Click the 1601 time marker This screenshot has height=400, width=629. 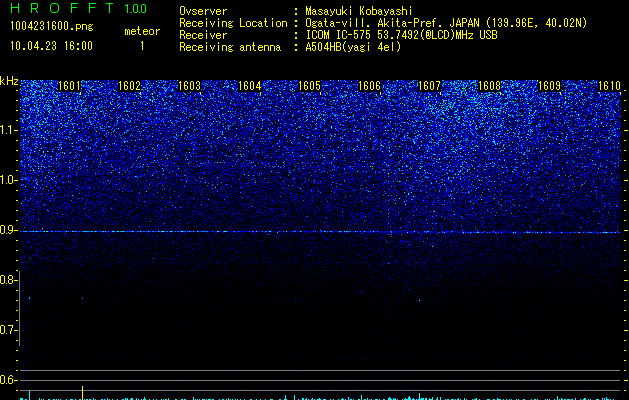(x=69, y=86)
